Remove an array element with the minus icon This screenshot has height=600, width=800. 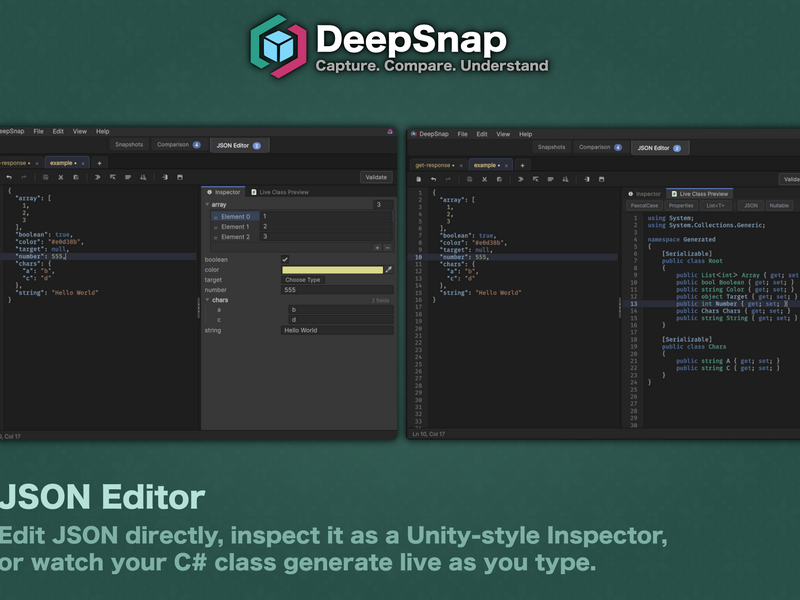click(x=387, y=247)
